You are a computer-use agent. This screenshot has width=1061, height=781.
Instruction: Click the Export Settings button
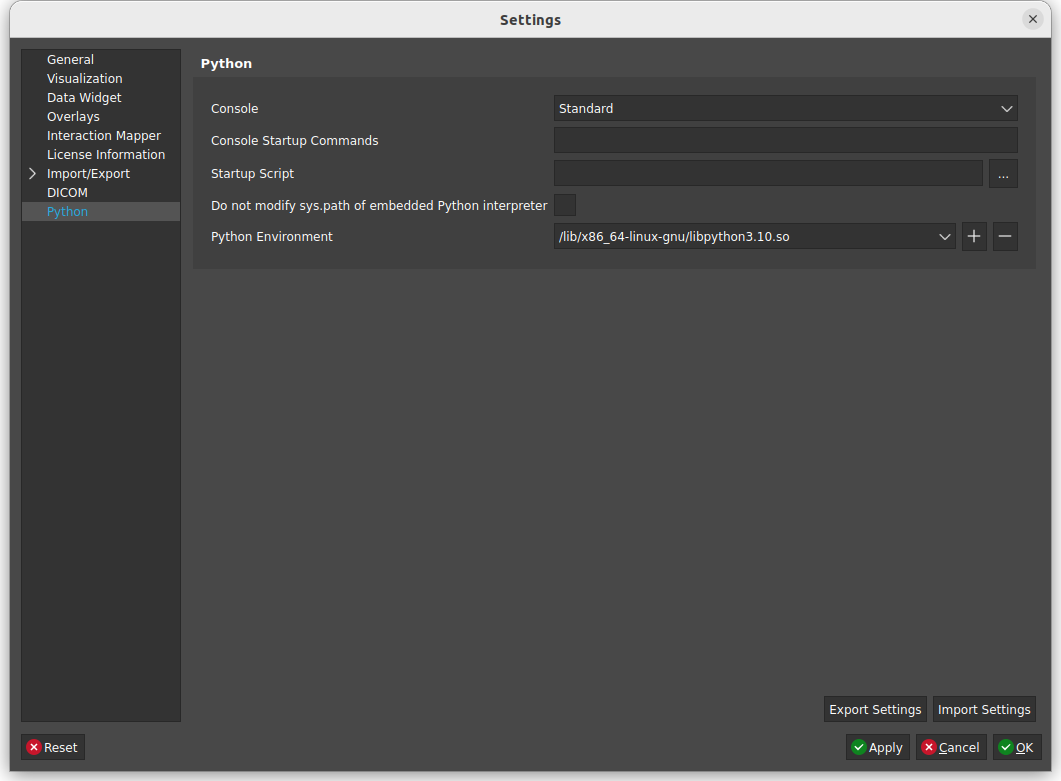coord(874,709)
